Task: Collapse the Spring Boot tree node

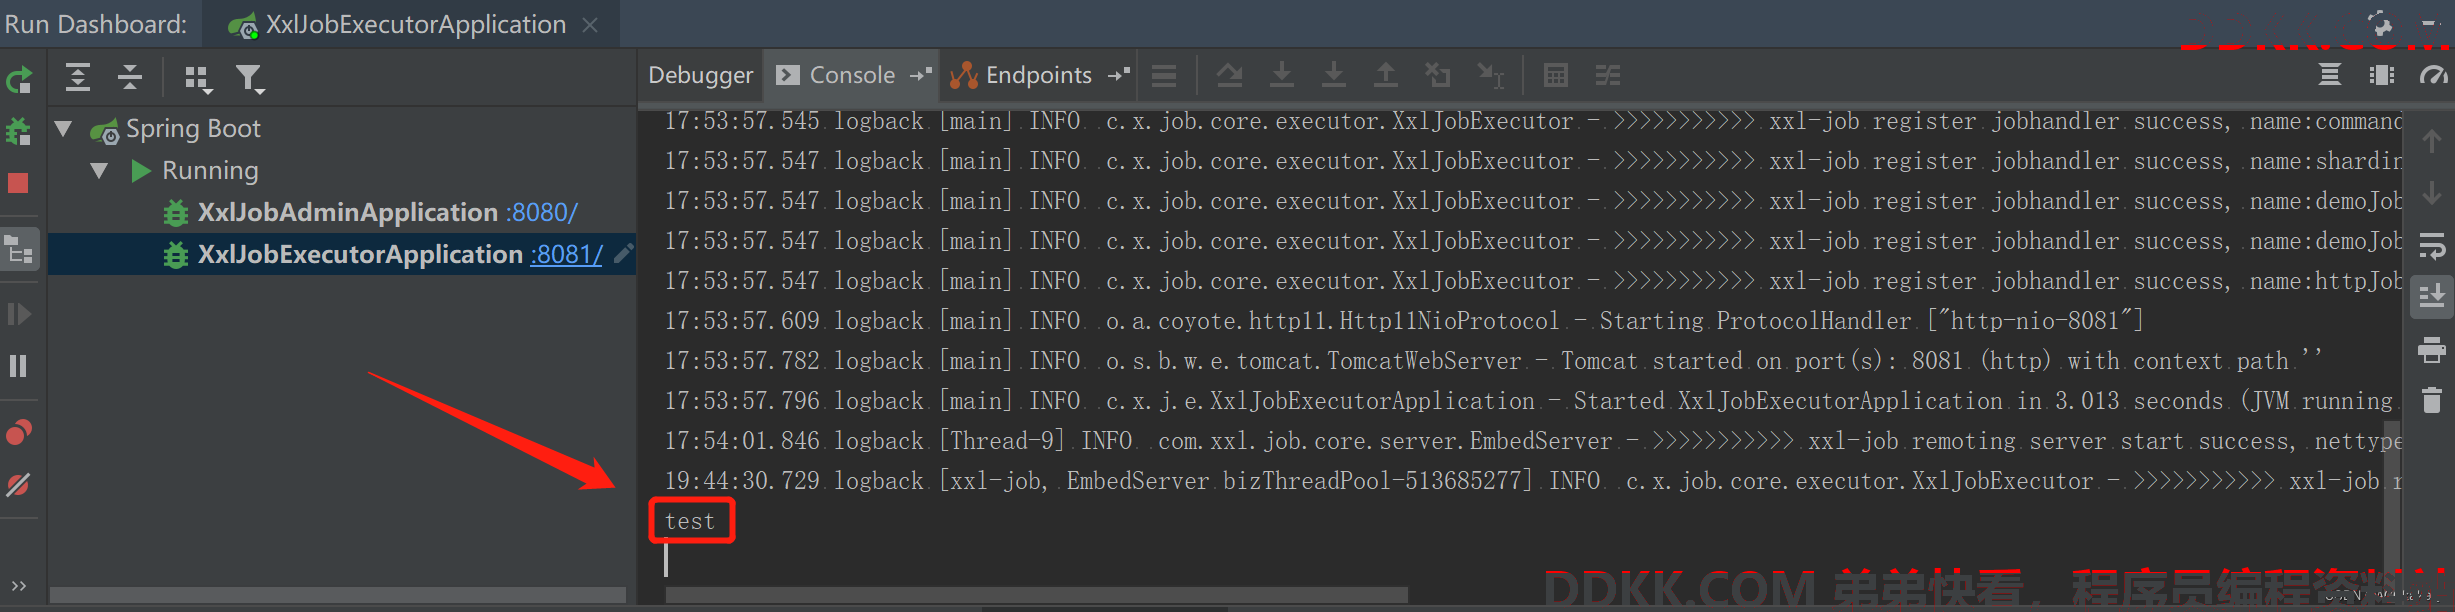Action: [x=64, y=129]
